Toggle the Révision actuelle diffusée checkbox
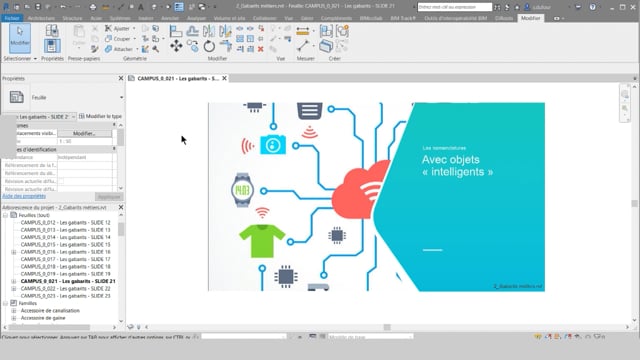The height and width of the screenshot is (360, 640). [61, 181]
